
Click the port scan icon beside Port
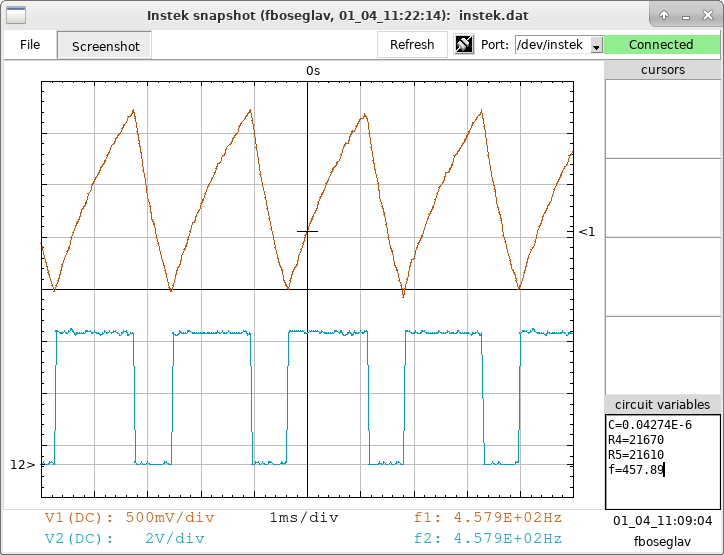(464, 45)
